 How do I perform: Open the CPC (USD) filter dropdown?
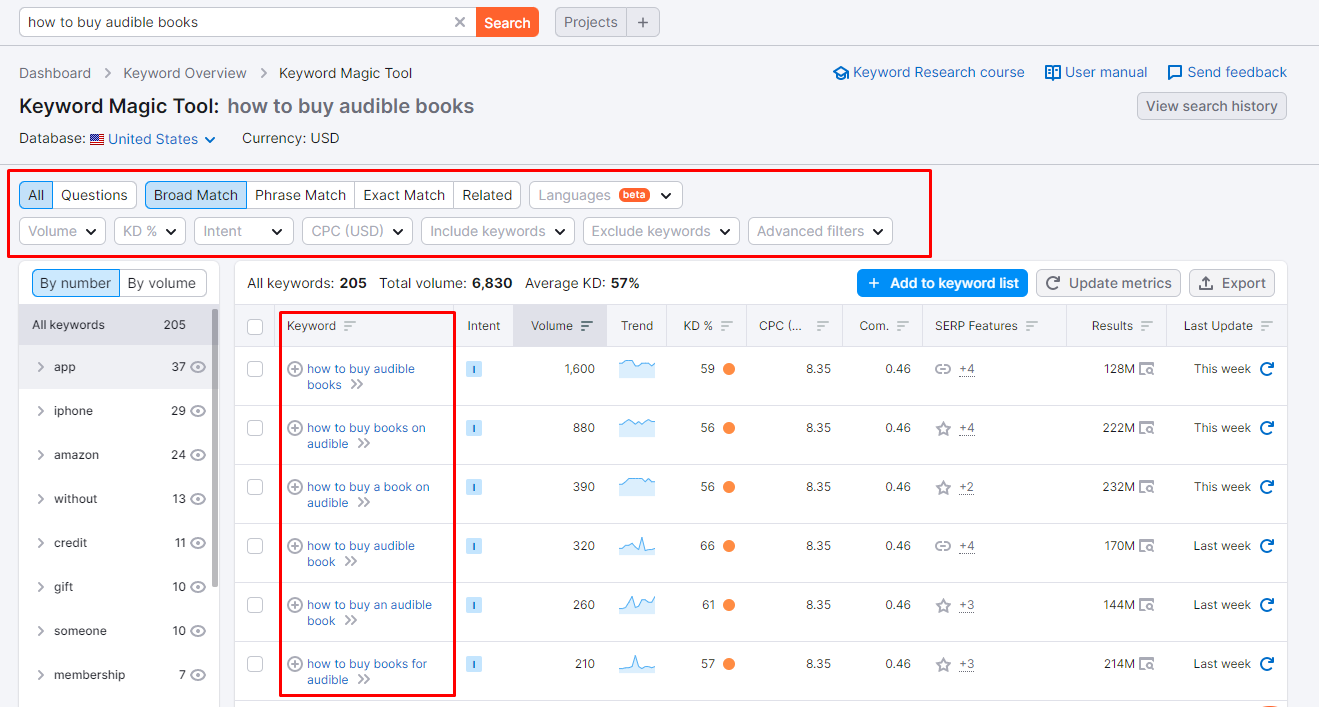point(357,231)
